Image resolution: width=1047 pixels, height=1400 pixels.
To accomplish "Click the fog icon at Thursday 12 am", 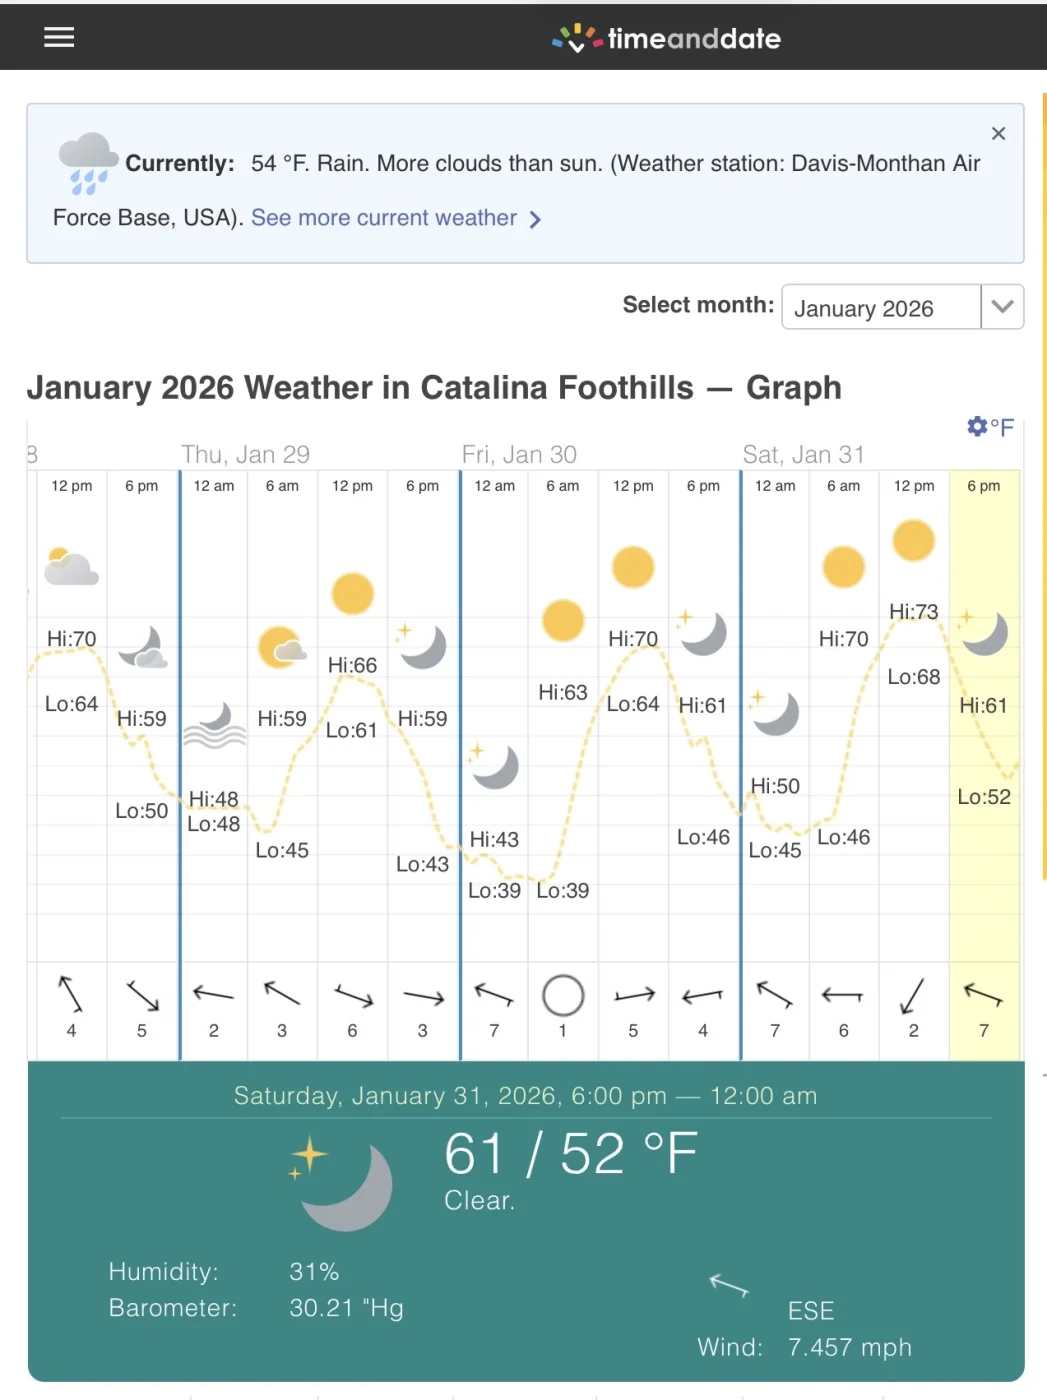I will point(214,726).
